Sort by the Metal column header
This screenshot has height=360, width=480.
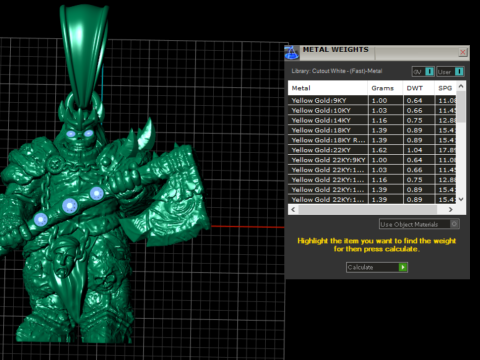(x=328, y=88)
